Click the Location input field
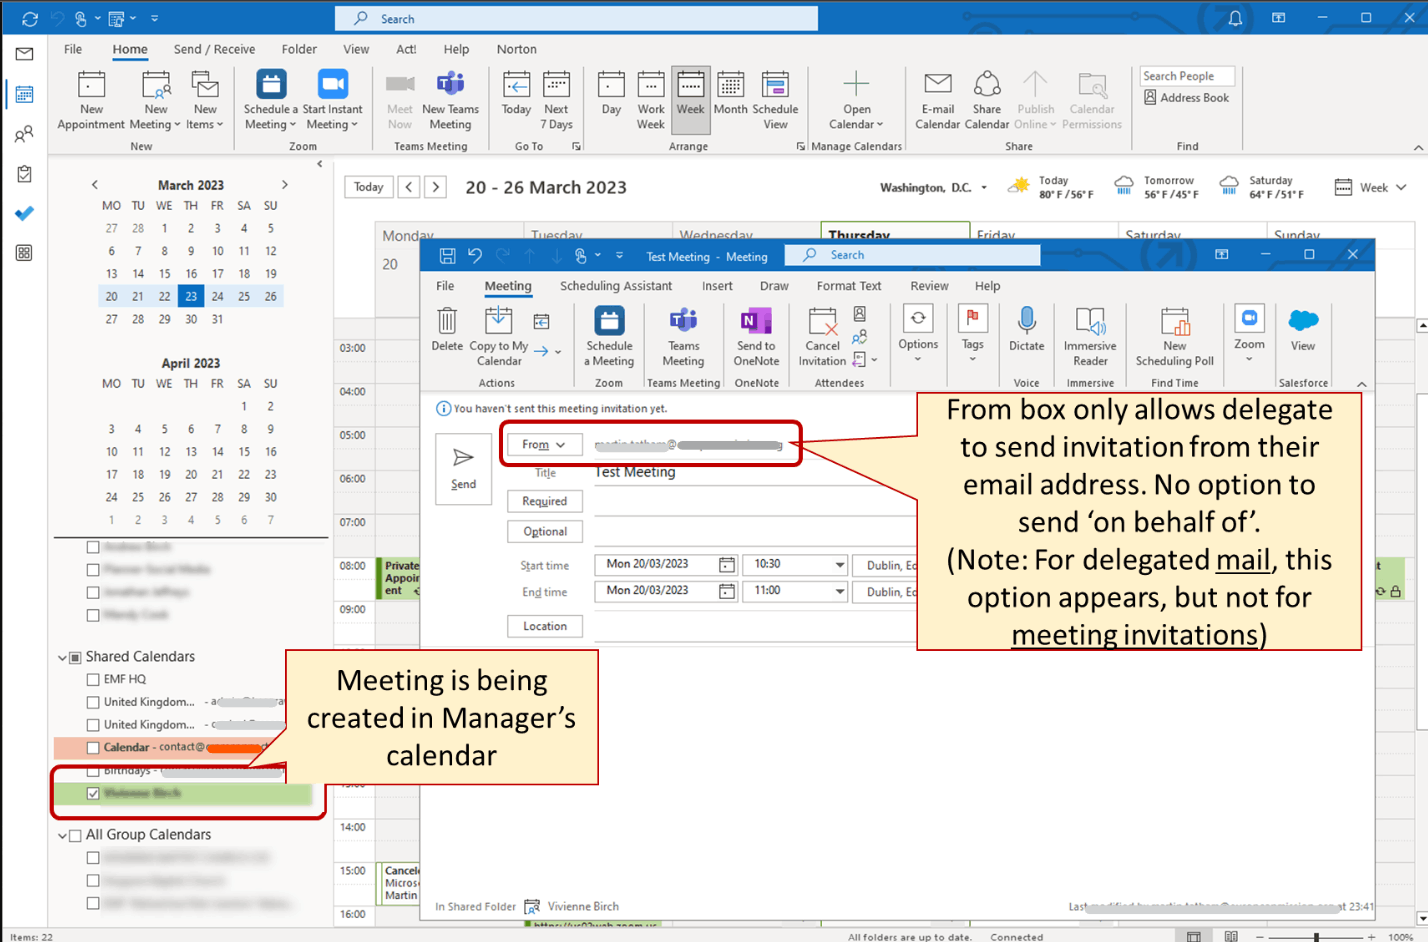 pos(544,625)
